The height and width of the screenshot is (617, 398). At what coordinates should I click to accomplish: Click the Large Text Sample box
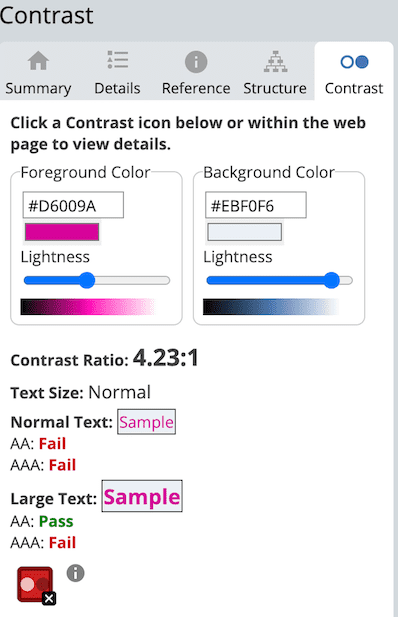142,496
